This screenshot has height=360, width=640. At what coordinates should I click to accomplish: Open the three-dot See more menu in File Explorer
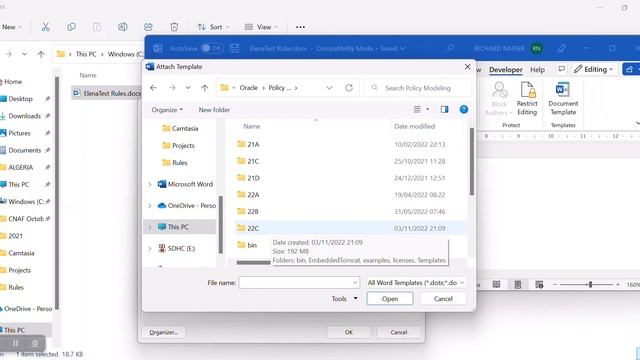(x=300, y=27)
